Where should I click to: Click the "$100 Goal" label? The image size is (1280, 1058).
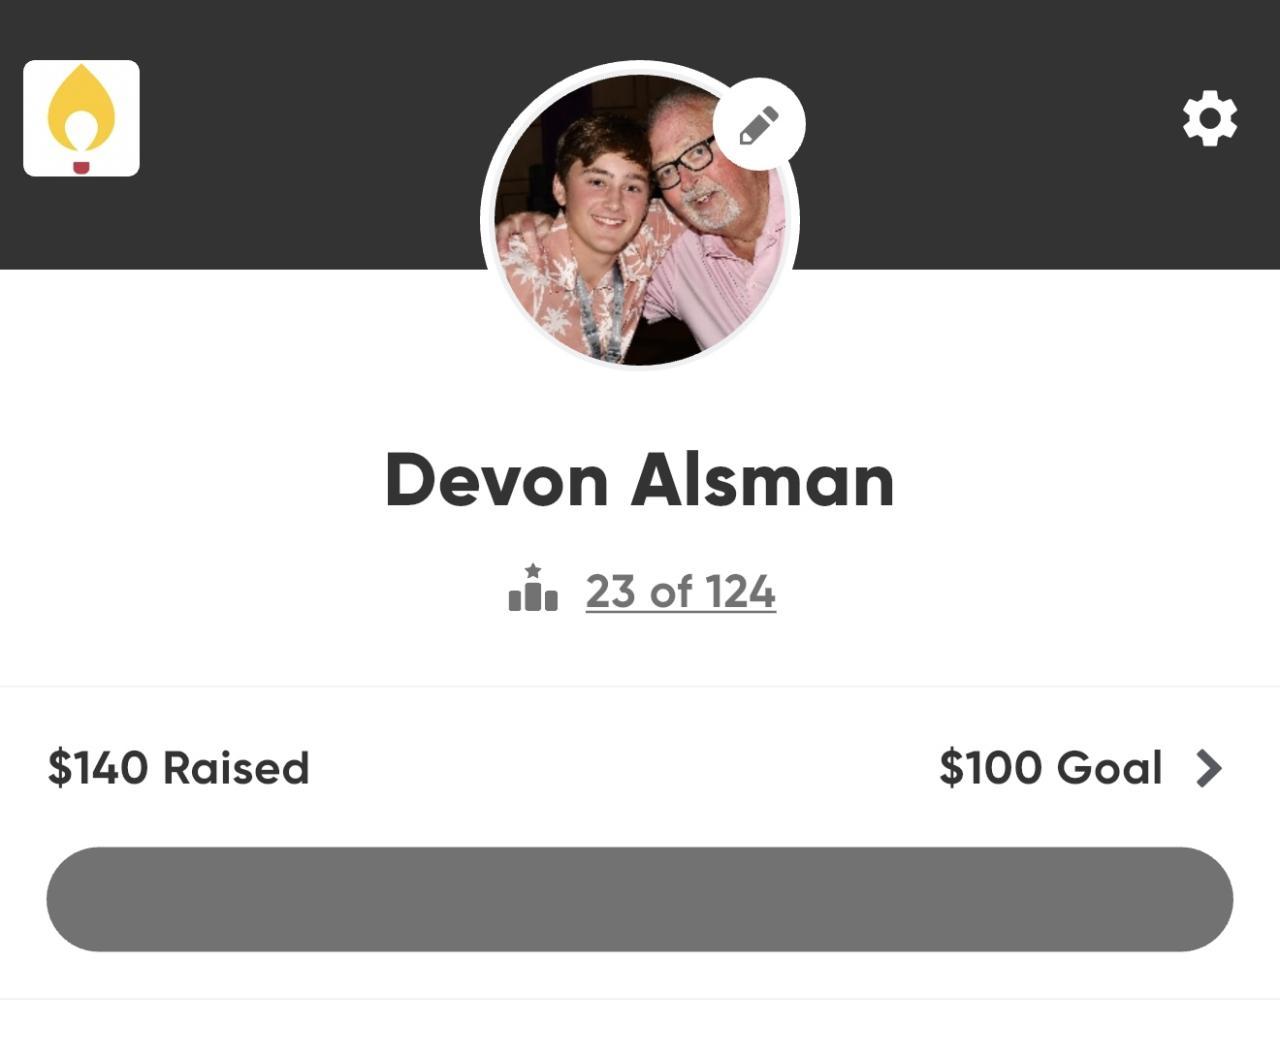coord(1050,768)
